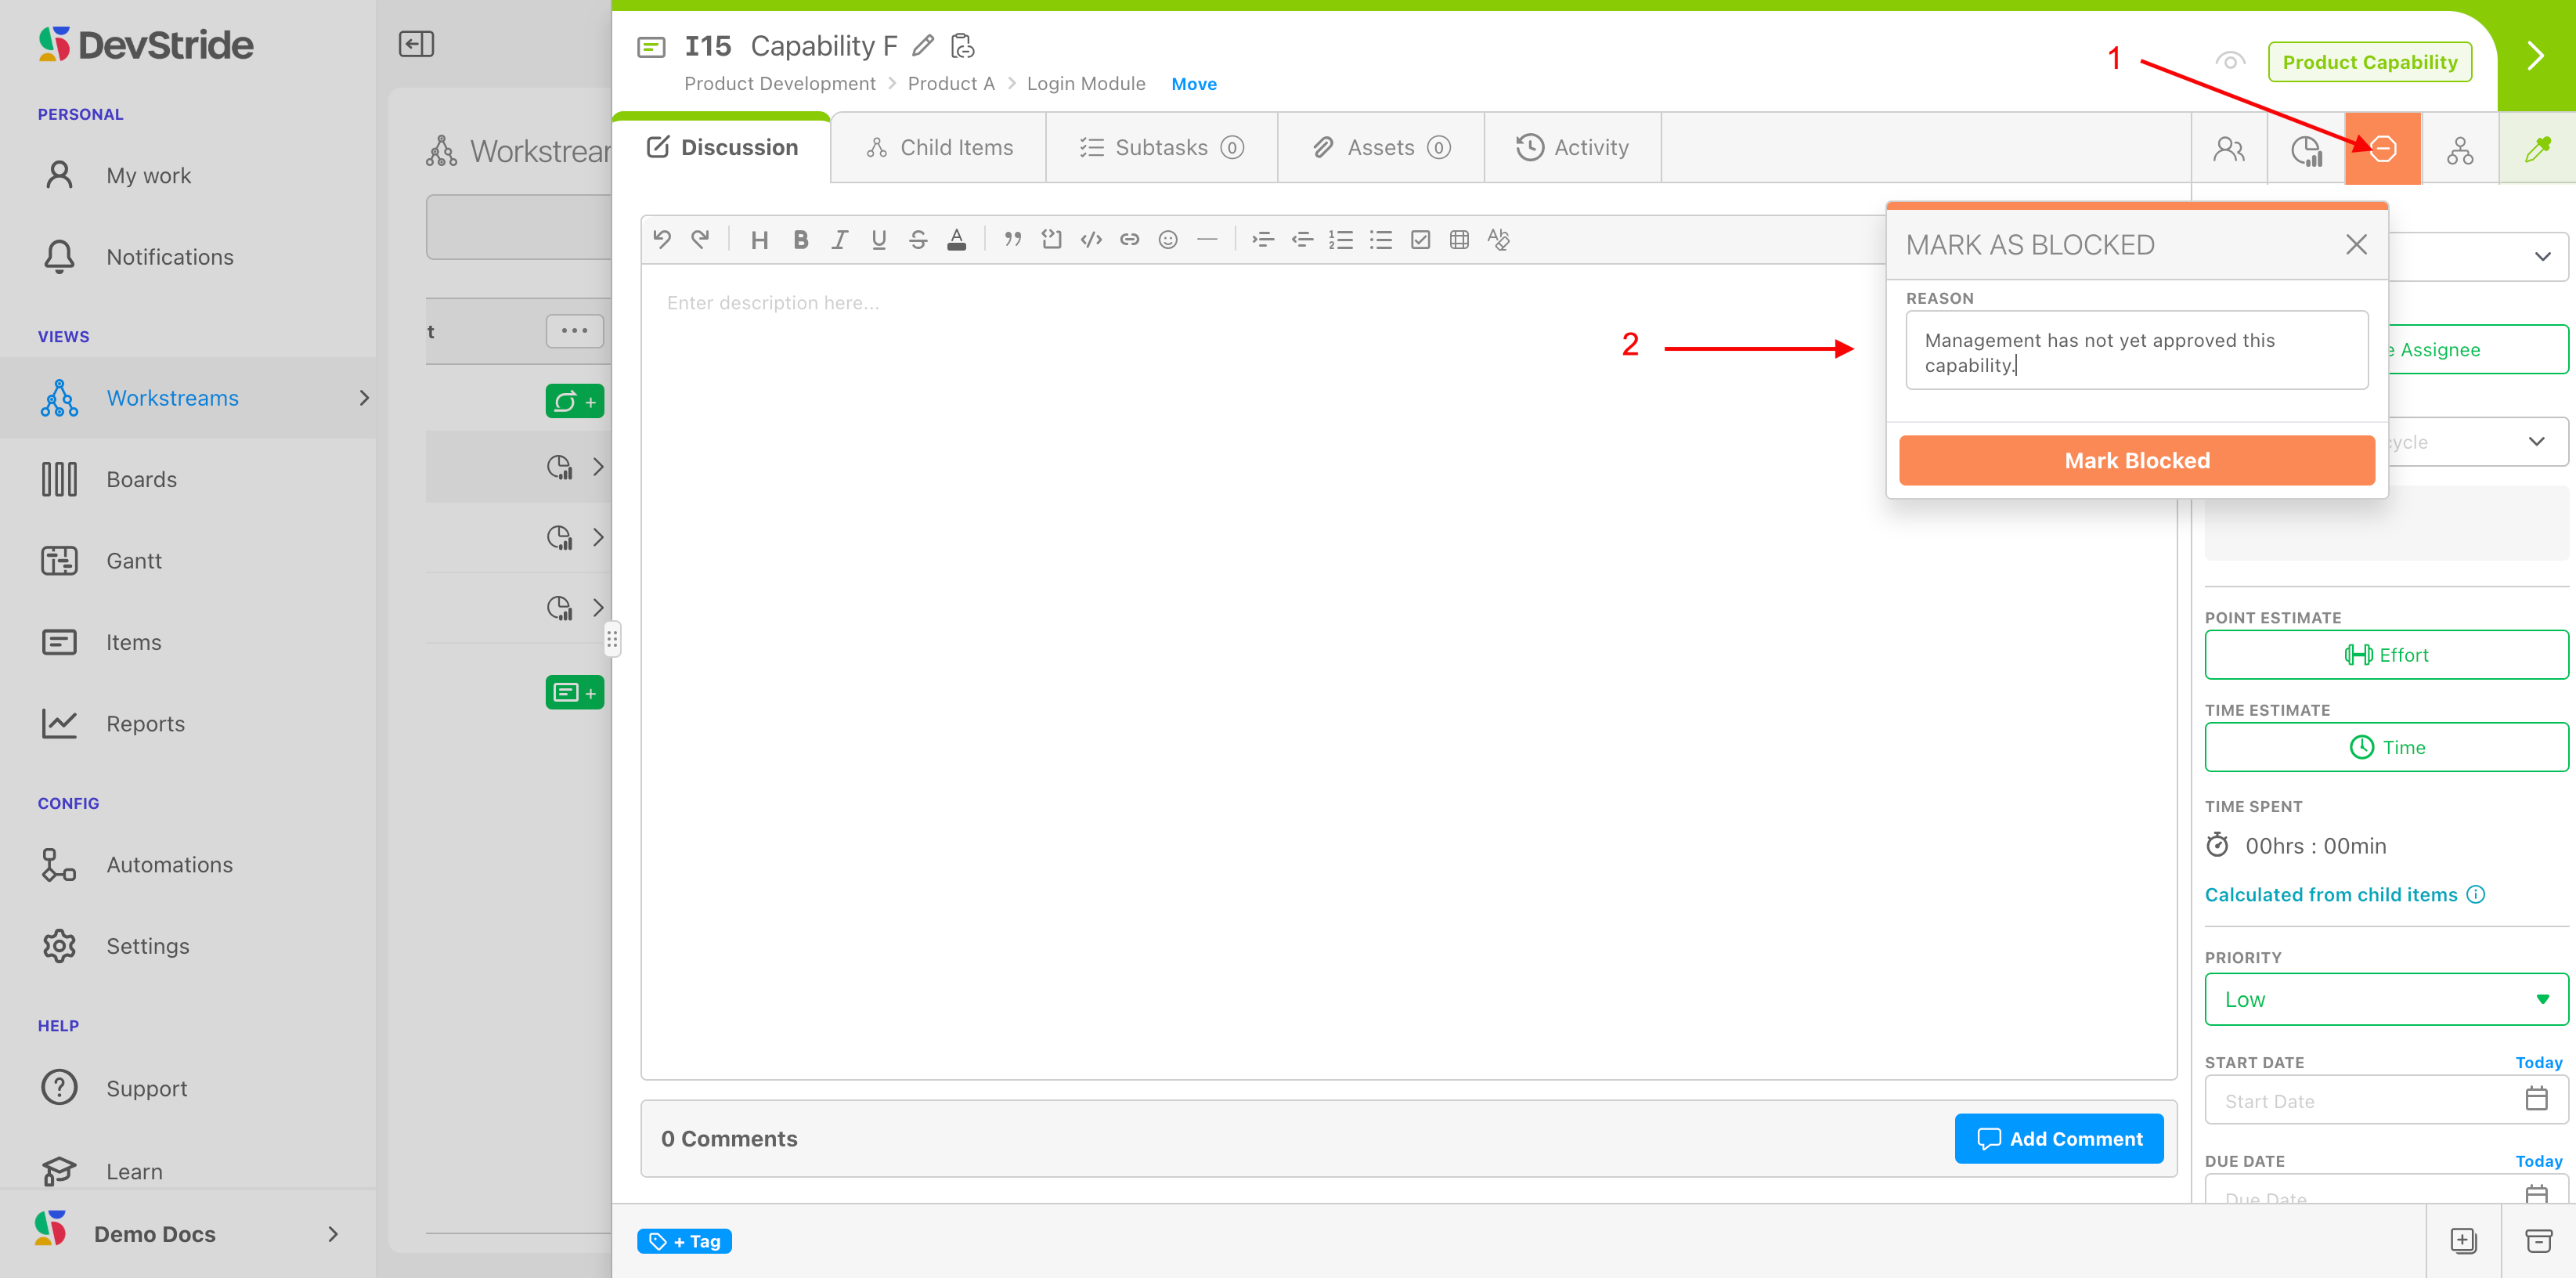The height and width of the screenshot is (1278, 2576).
Task: Switch to the Child Items tab
Action: (x=939, y=148)
